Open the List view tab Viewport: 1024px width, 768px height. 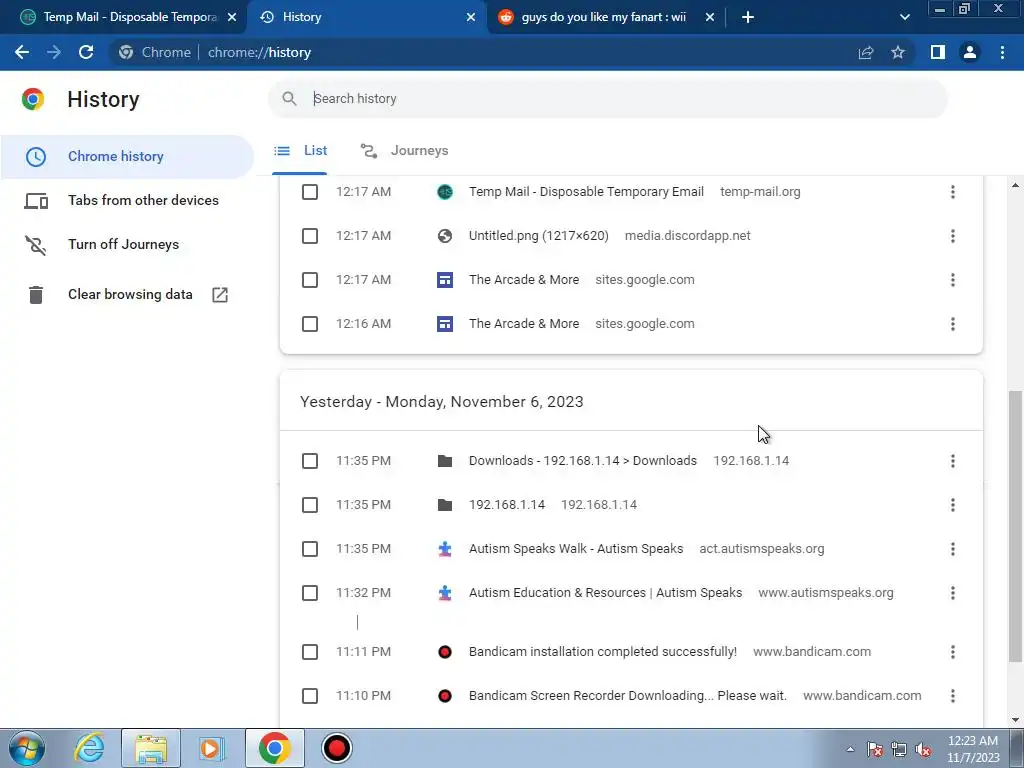(x=300, y=151)
